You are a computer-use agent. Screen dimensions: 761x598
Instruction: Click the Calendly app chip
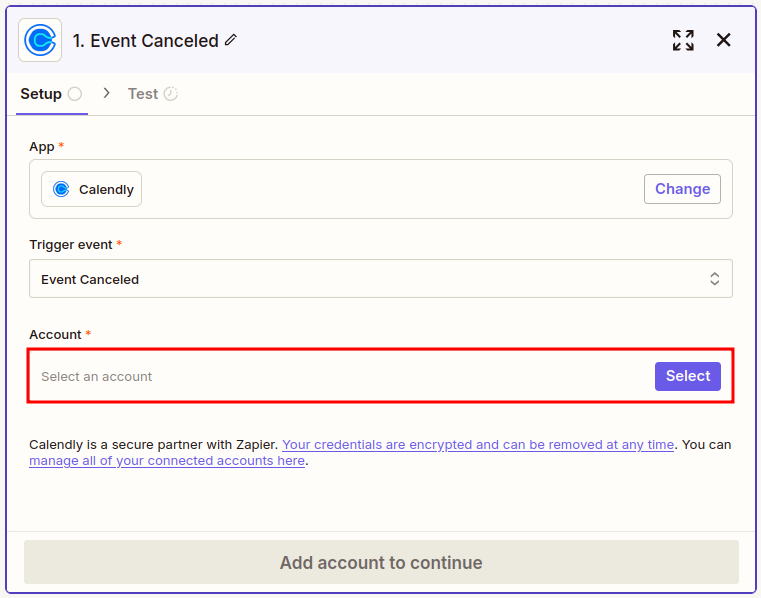pos(91,189)
